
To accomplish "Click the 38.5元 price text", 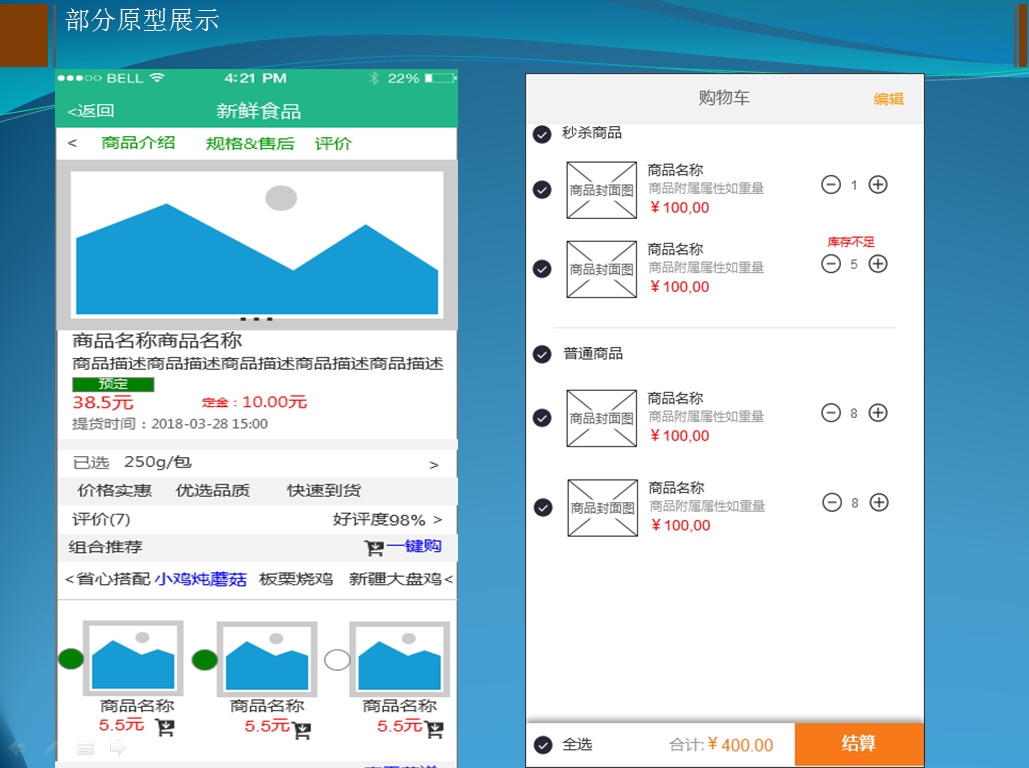I will [x=103, y=402].
